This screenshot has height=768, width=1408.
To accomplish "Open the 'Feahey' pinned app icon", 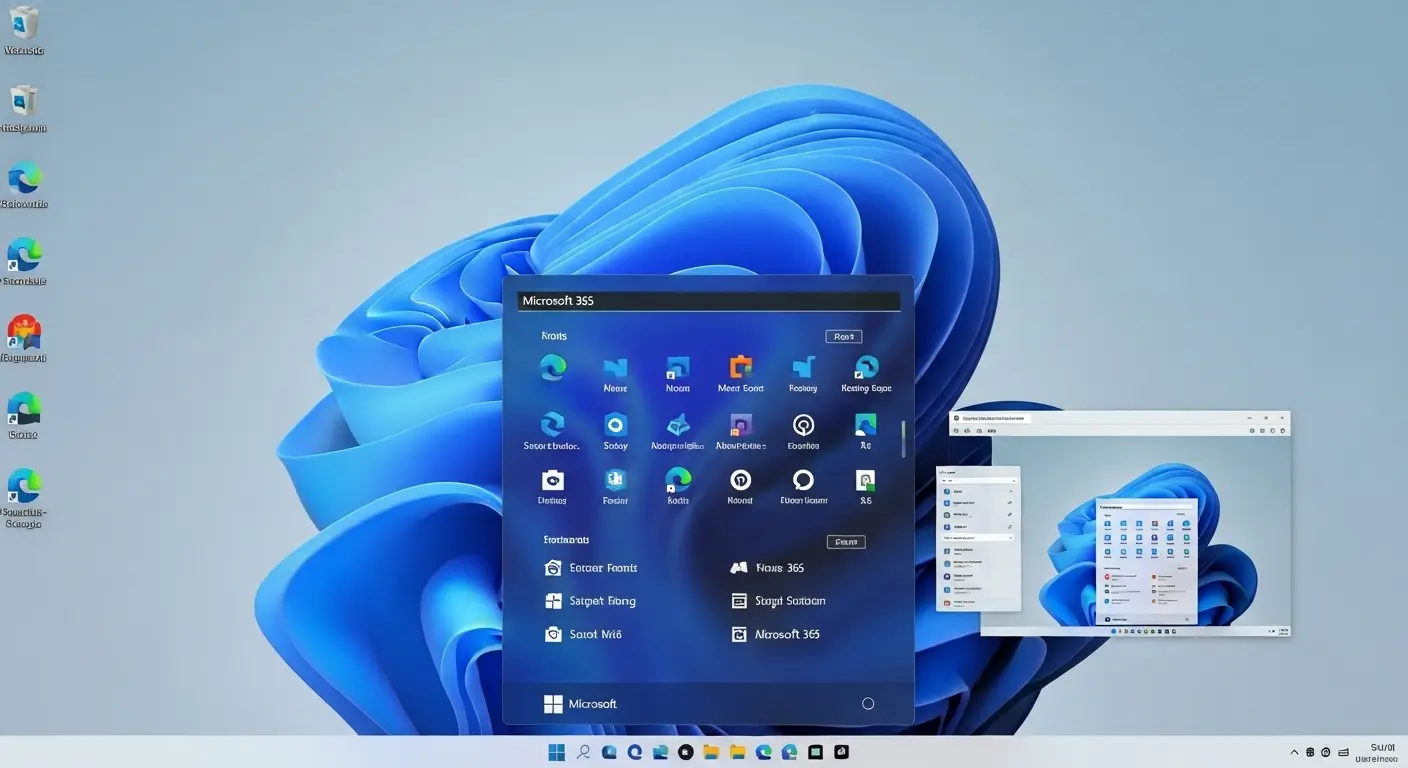I will 803,368.
